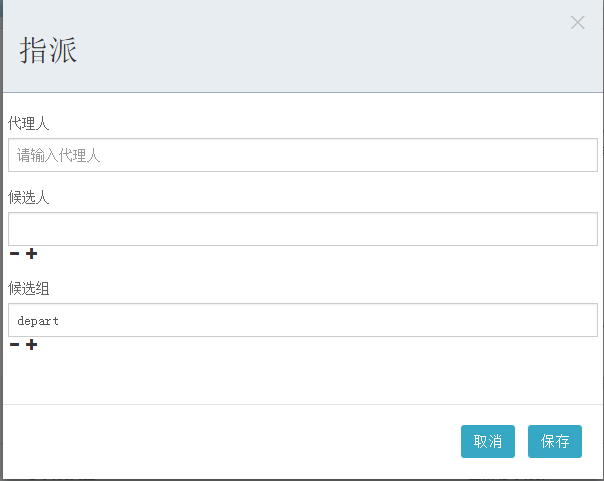Save the assignment with 保存

[554, 441]
